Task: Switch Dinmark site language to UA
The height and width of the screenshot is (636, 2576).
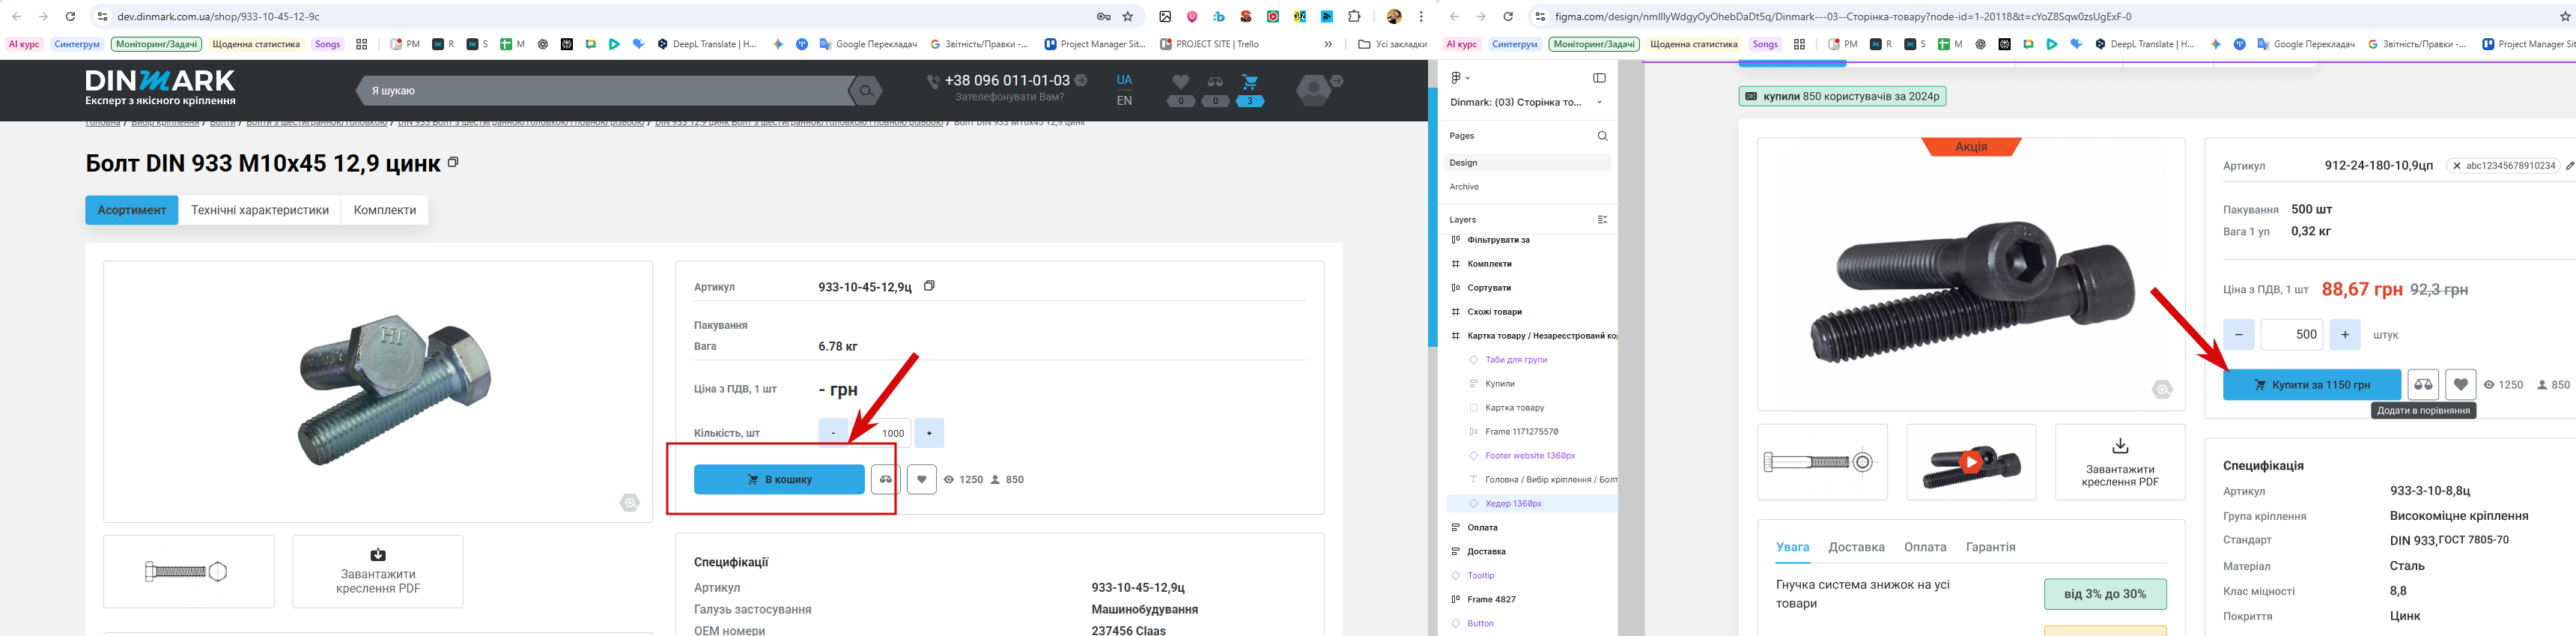Action: 1124,80
